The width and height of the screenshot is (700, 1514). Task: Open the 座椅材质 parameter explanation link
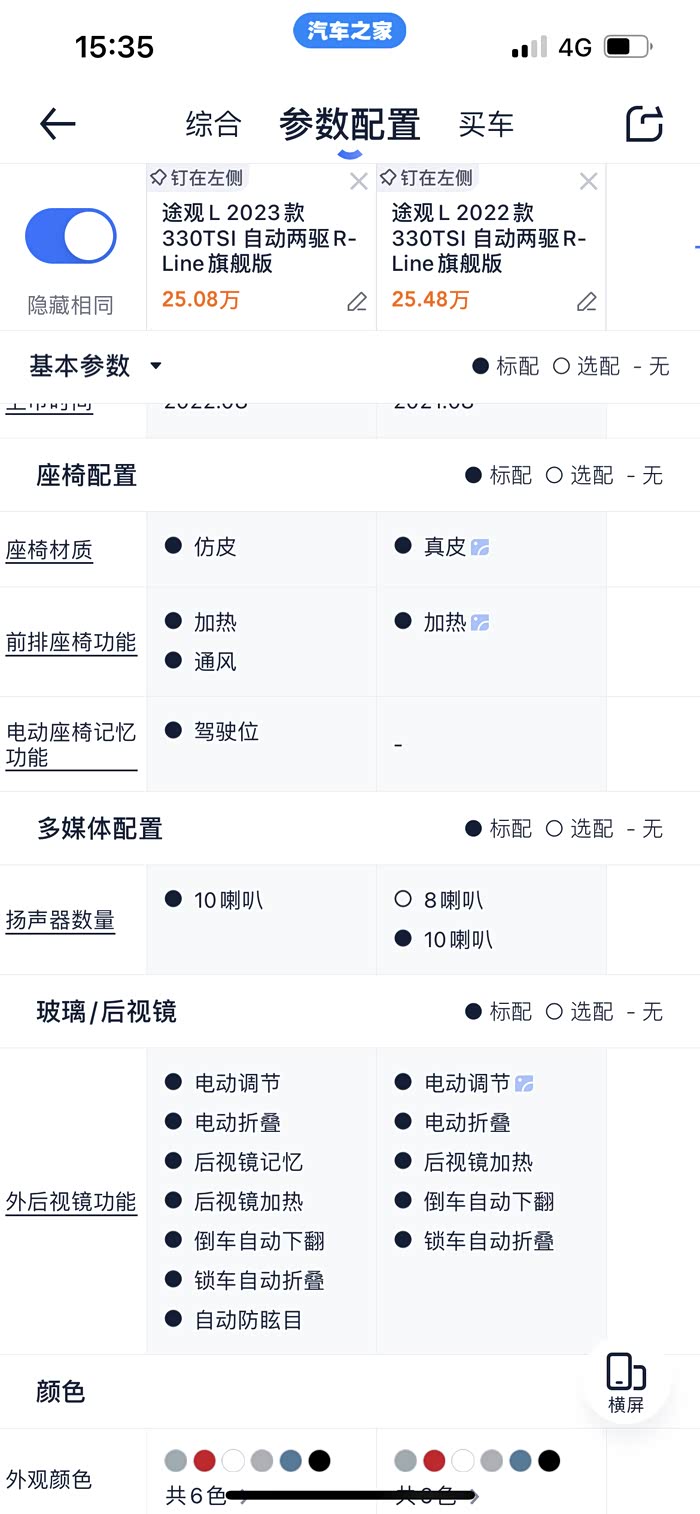49,550
